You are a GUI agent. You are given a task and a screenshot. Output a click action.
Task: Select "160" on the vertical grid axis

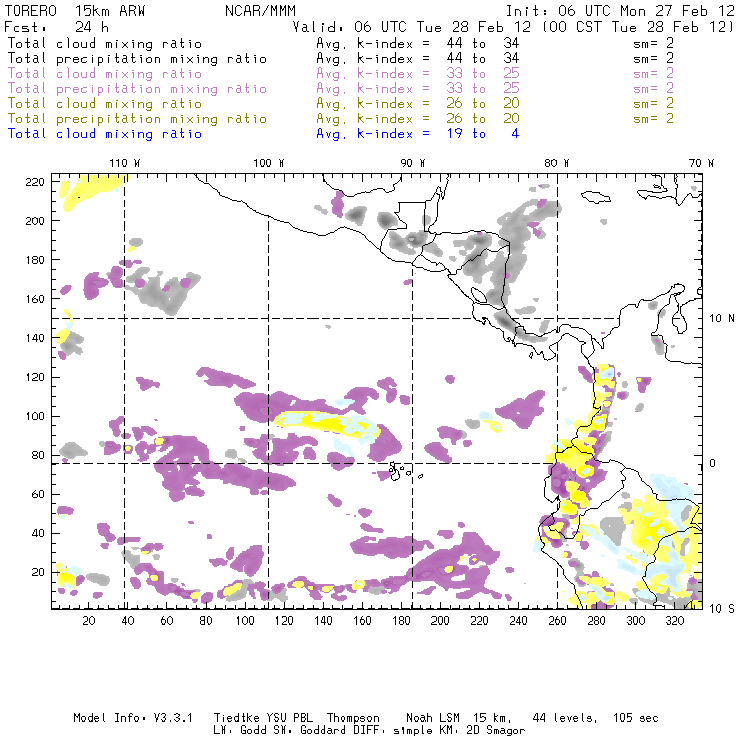[35, 299]
